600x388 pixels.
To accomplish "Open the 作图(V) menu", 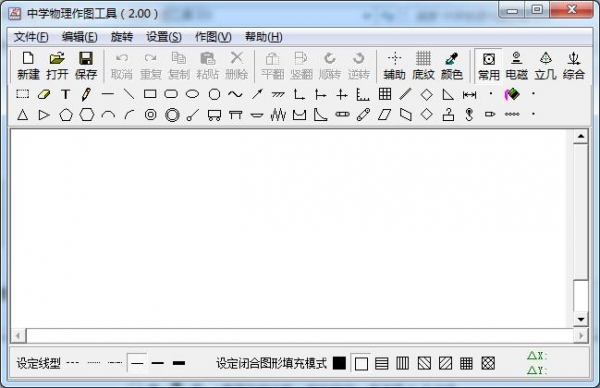I will pos(213,37).
